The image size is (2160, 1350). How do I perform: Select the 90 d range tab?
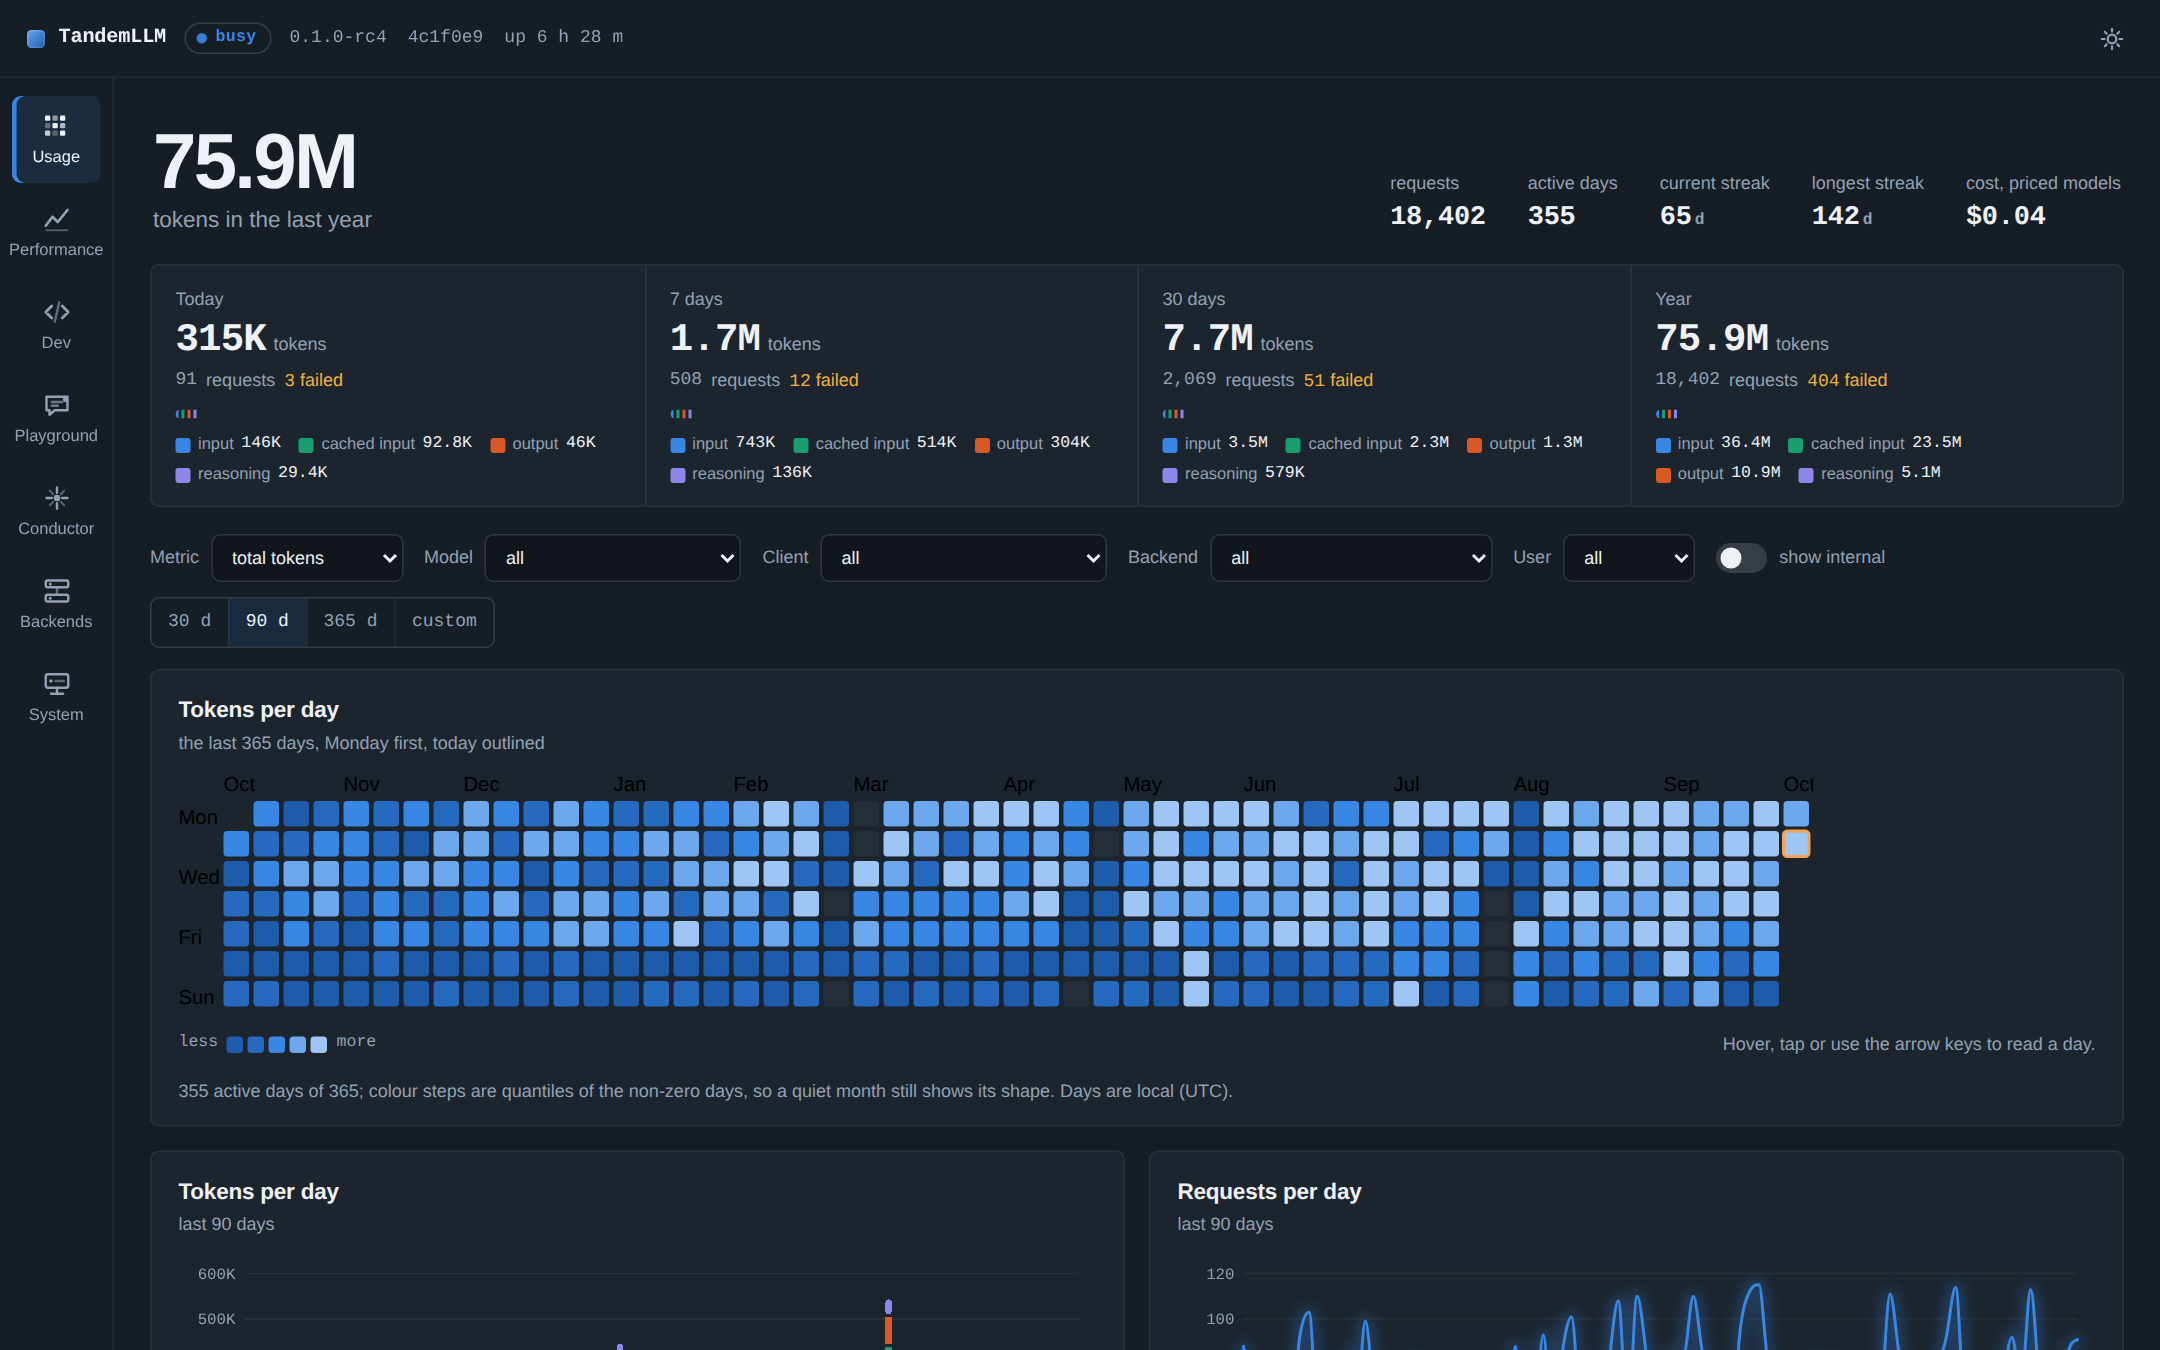pos(267,622)
